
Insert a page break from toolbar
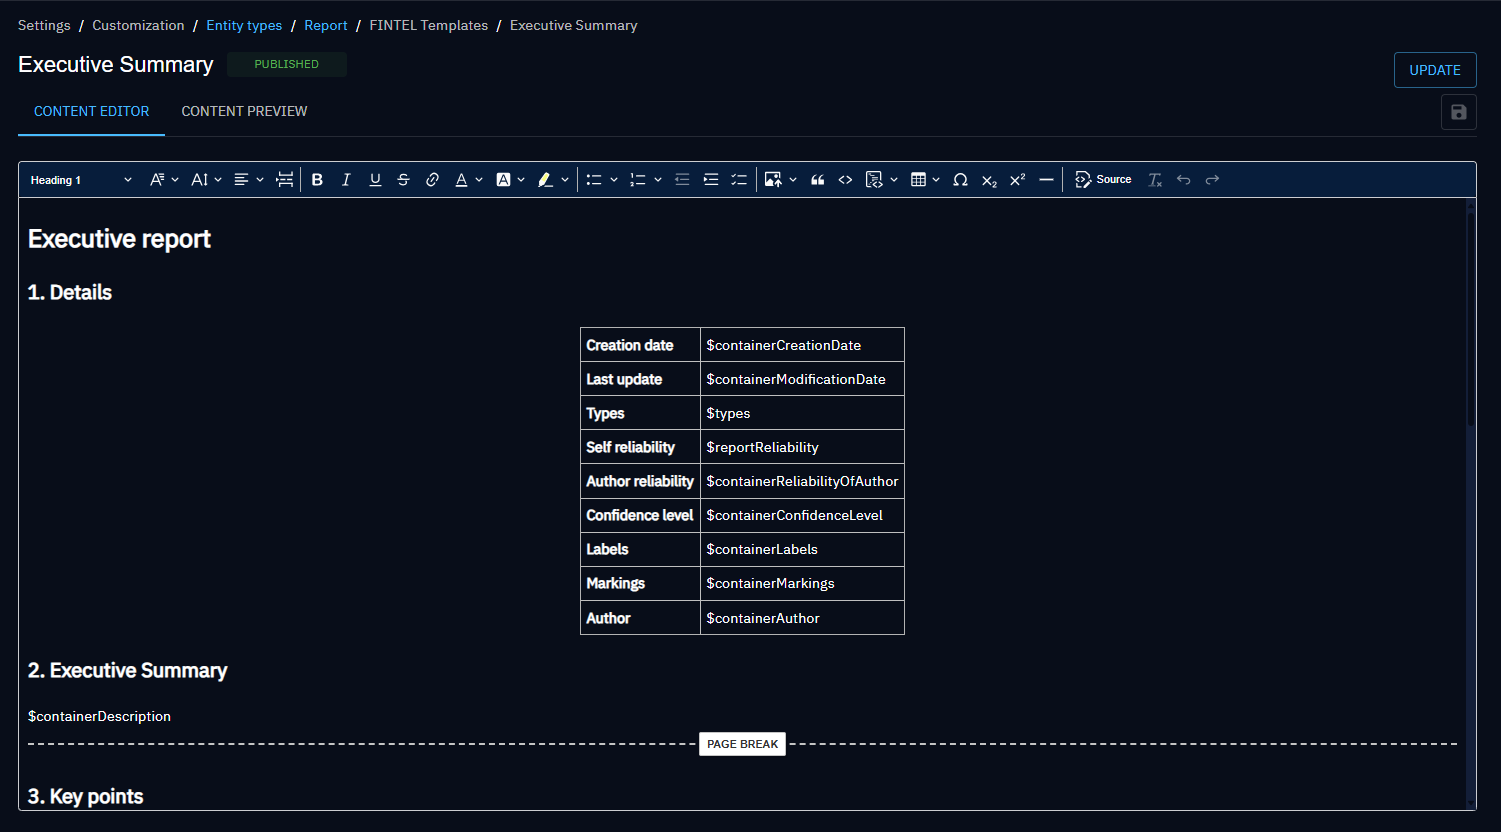[x=285, y=180]
